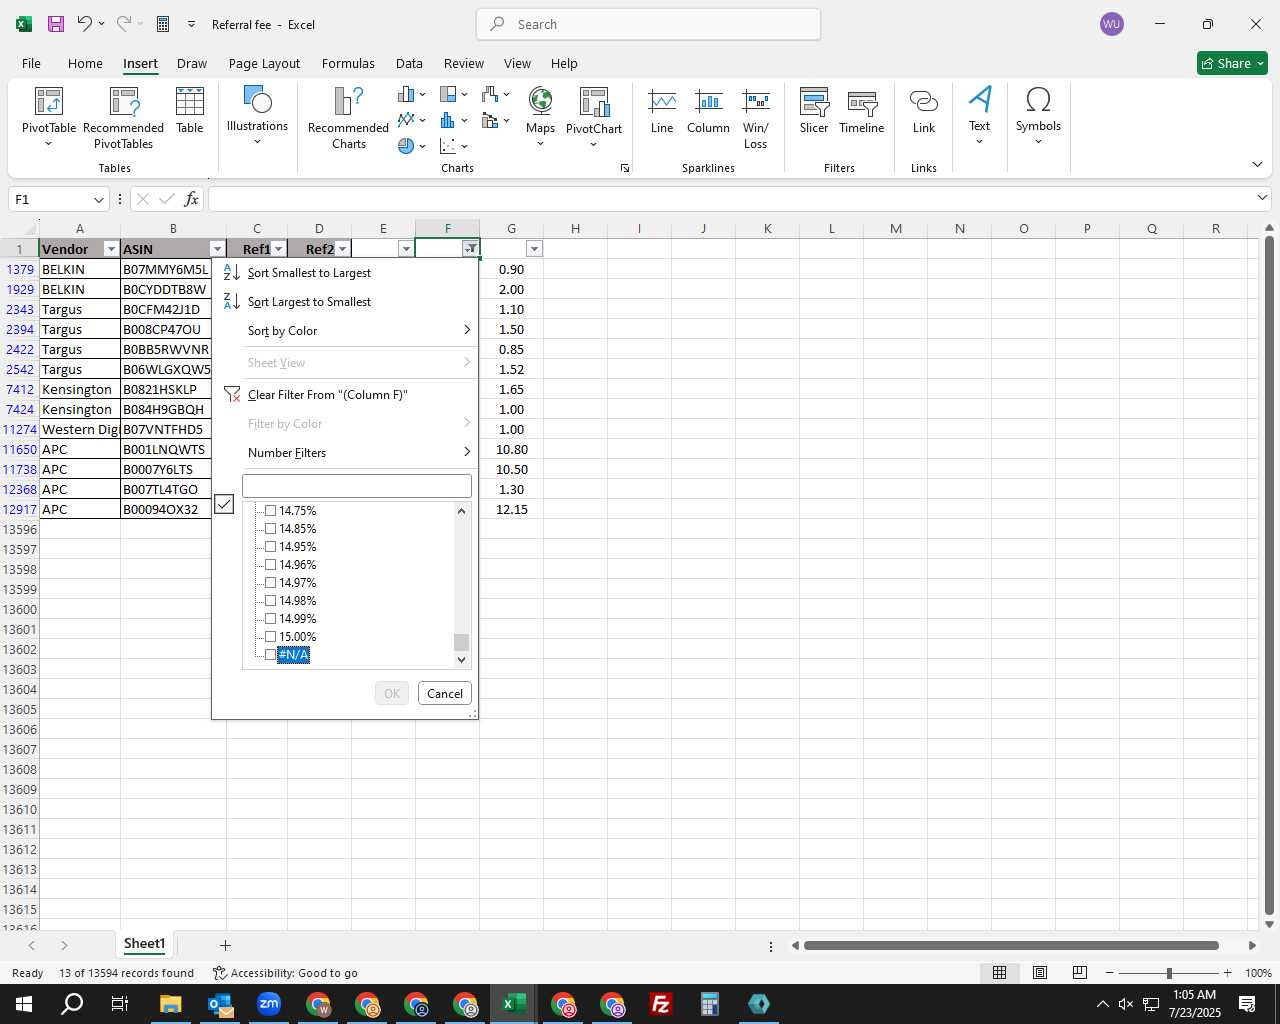Open the Ref2 column filter dropdown
Image resolution: width=1280 pixels, height=1024 pixels.
[343, 249]
